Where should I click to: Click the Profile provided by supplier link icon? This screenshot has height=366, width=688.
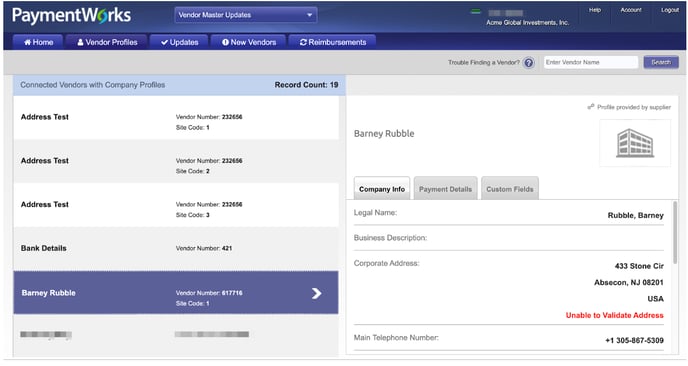(591, 107)
